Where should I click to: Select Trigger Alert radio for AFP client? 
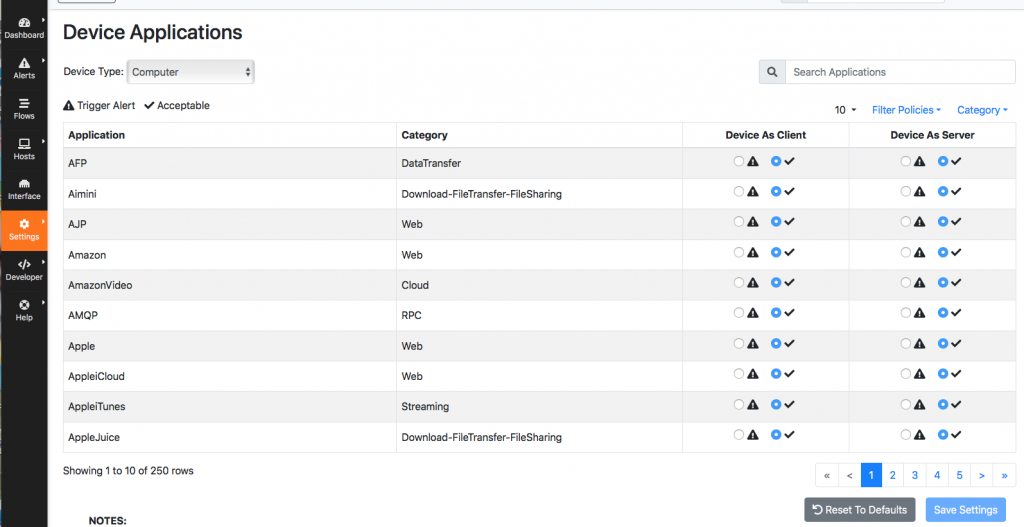coord(739,161)
